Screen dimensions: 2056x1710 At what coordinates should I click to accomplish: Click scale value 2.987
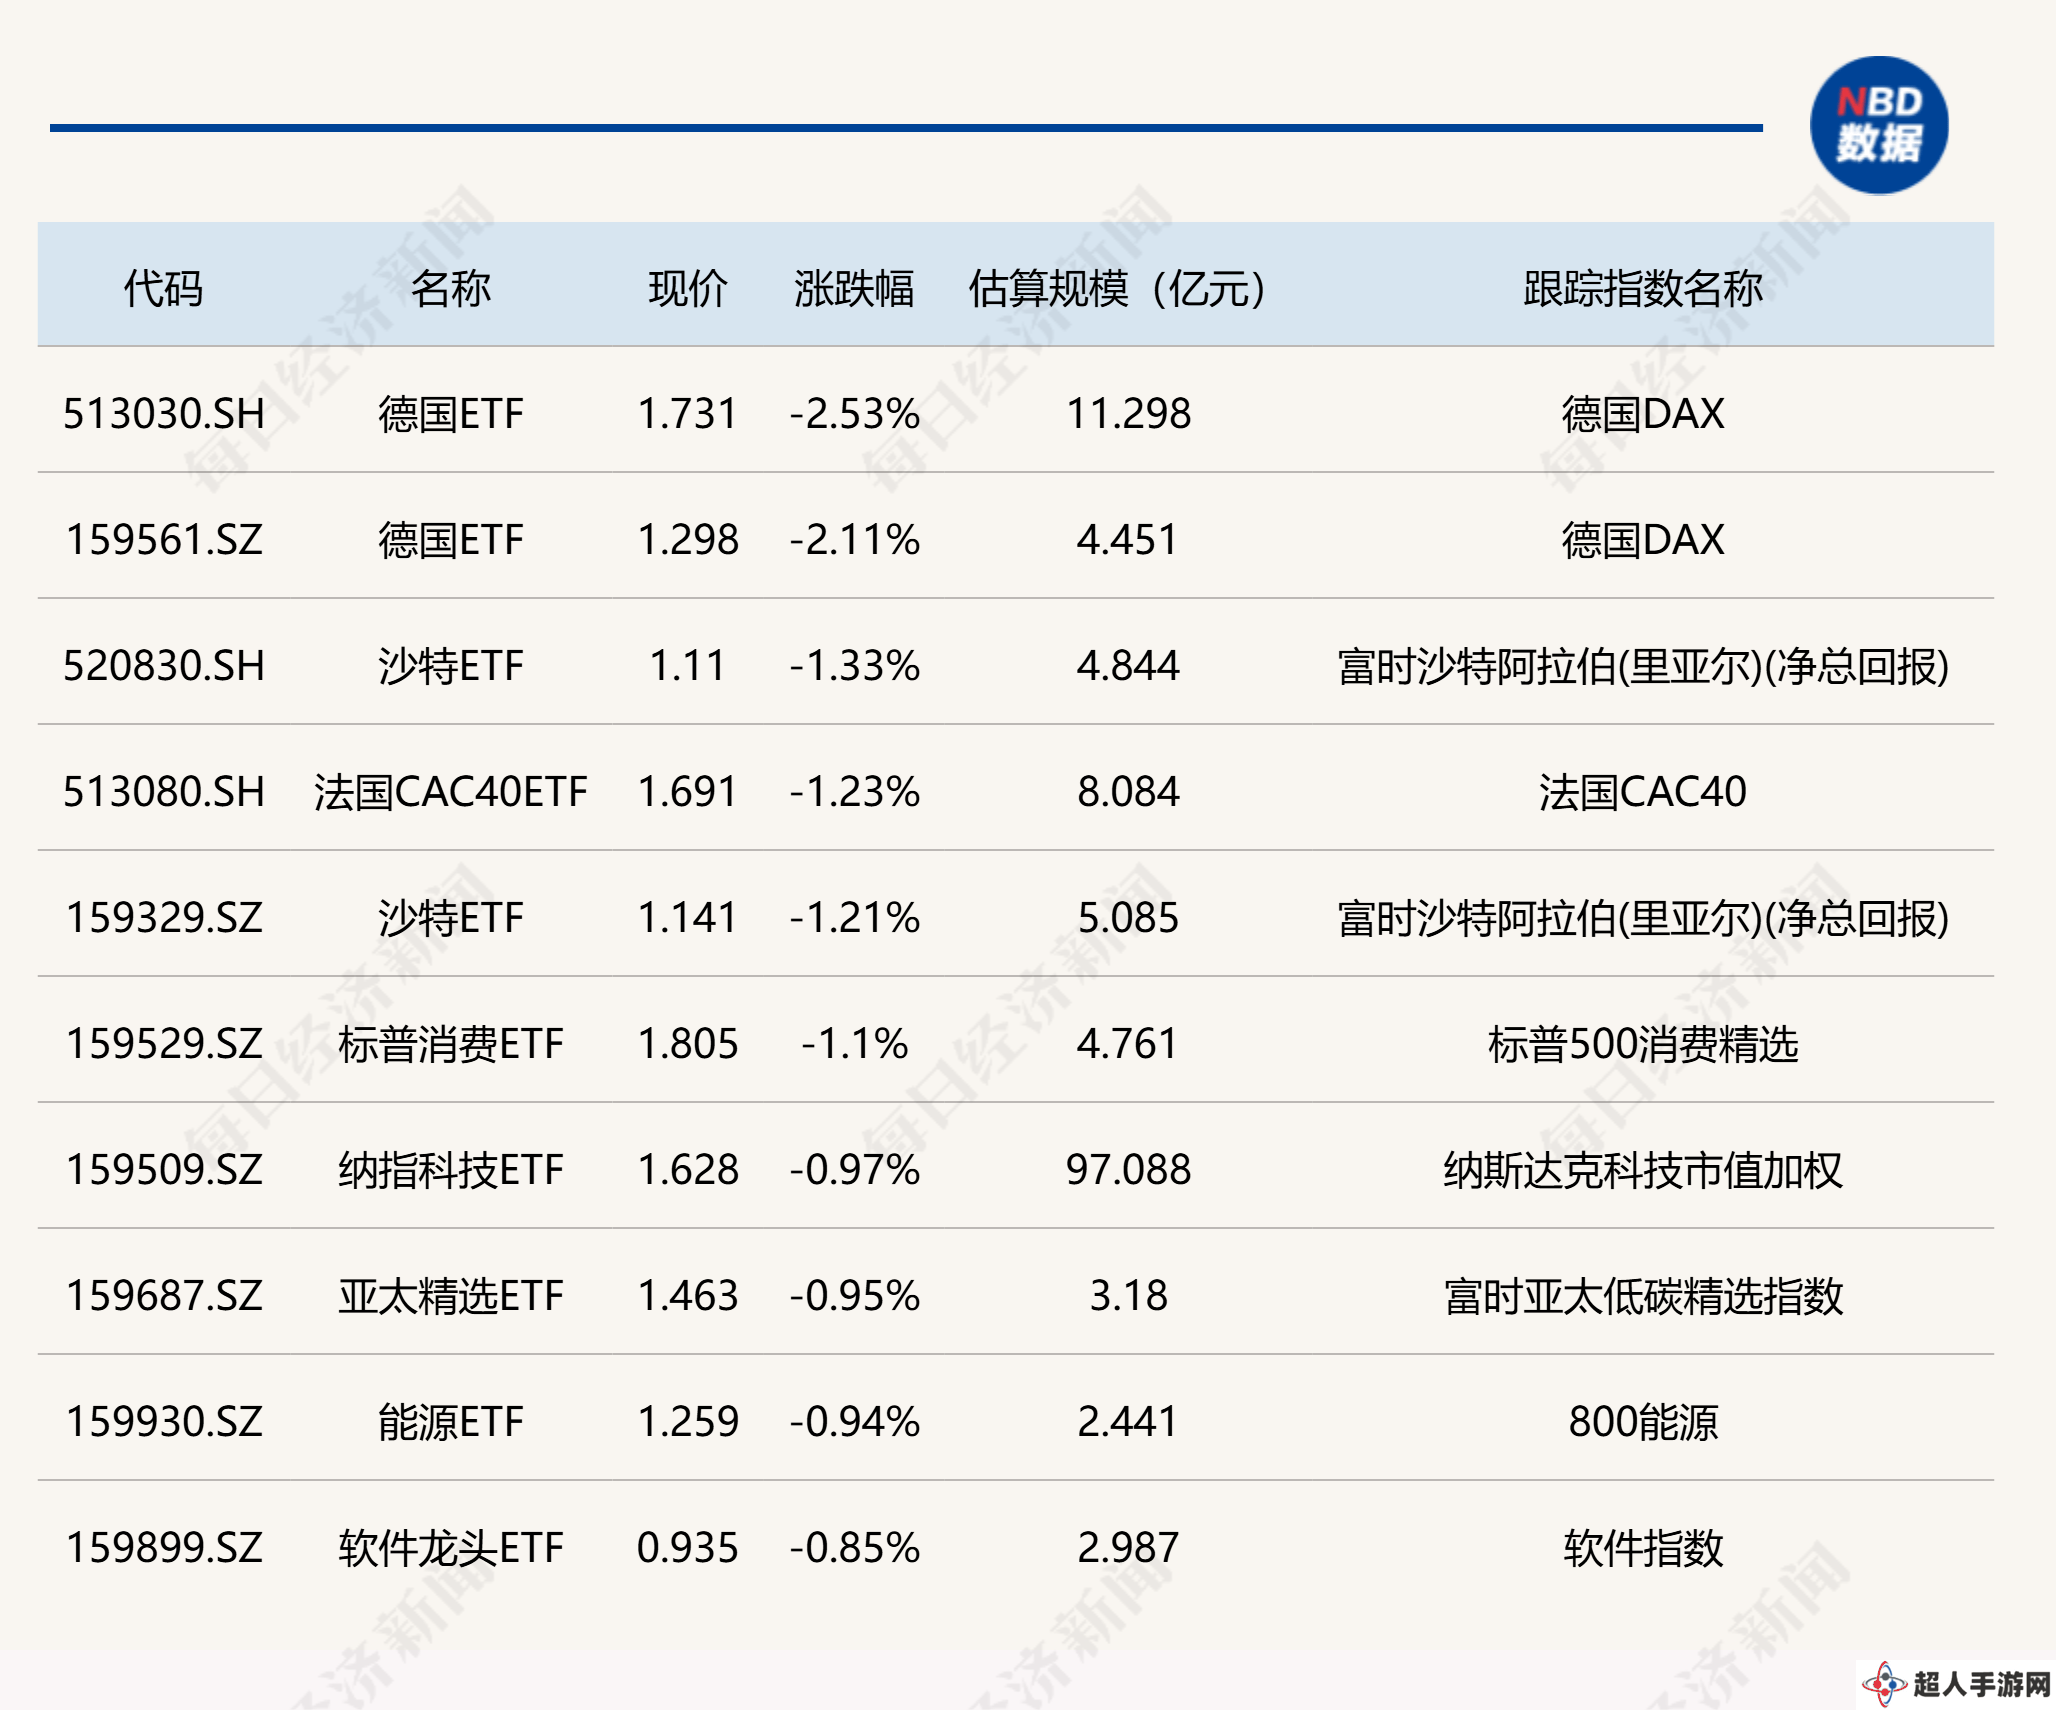tap(1128, 1547)
